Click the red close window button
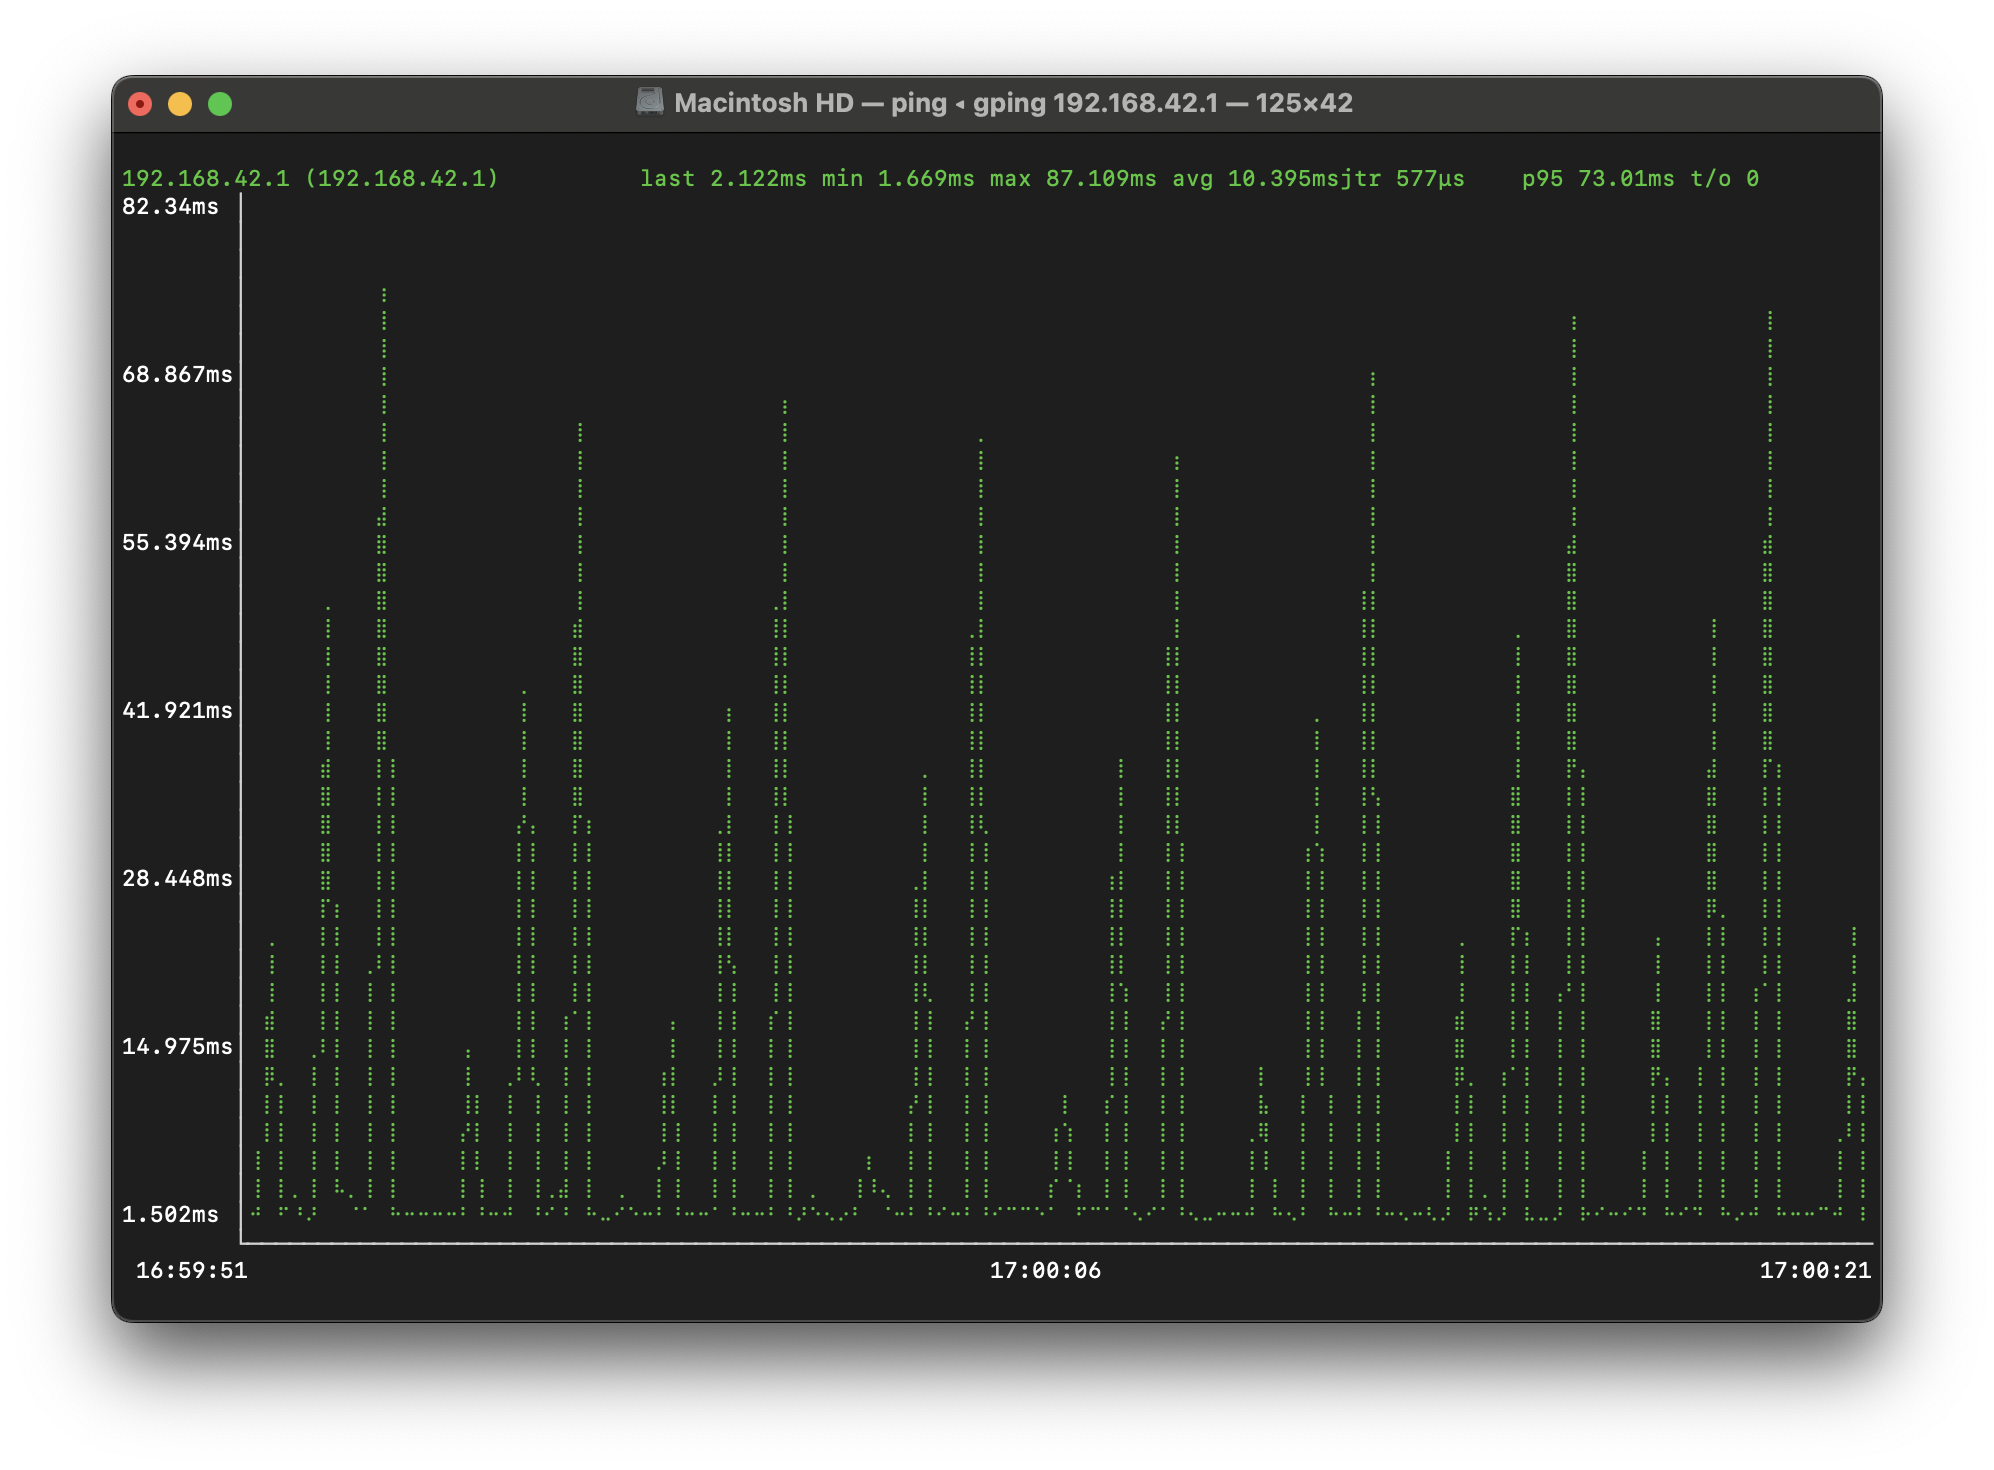 [140, 104]
